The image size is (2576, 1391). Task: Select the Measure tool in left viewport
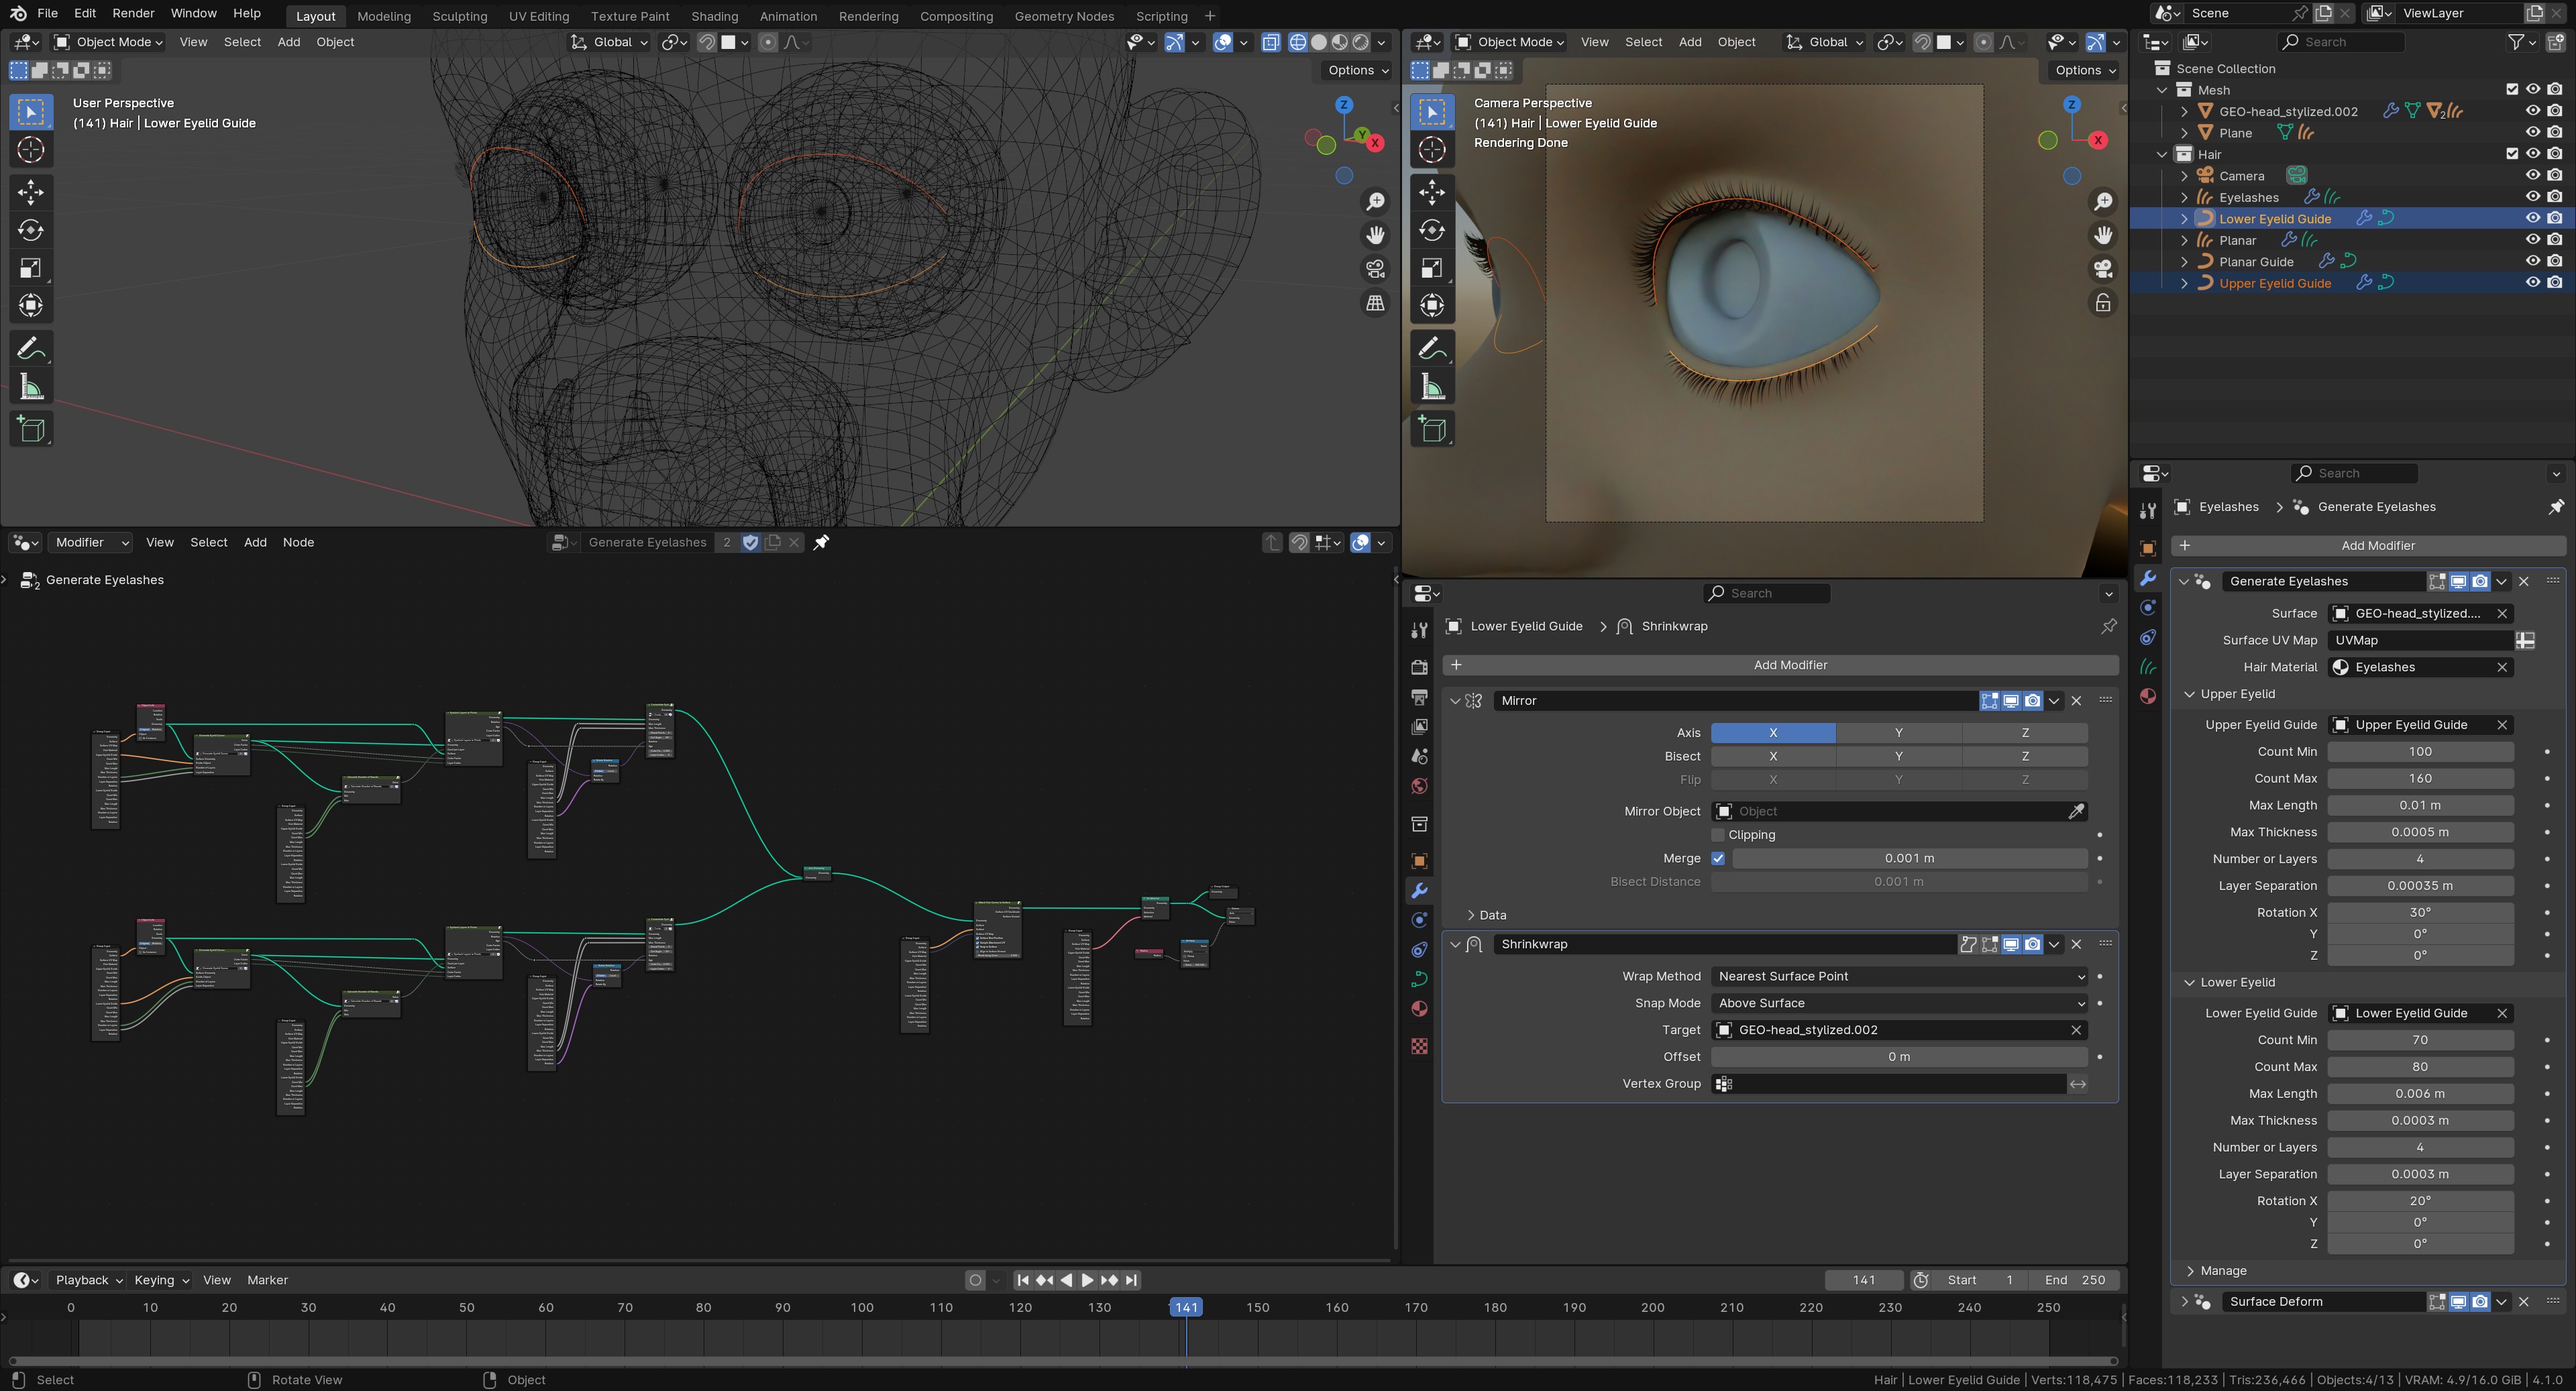pos(31,387)
